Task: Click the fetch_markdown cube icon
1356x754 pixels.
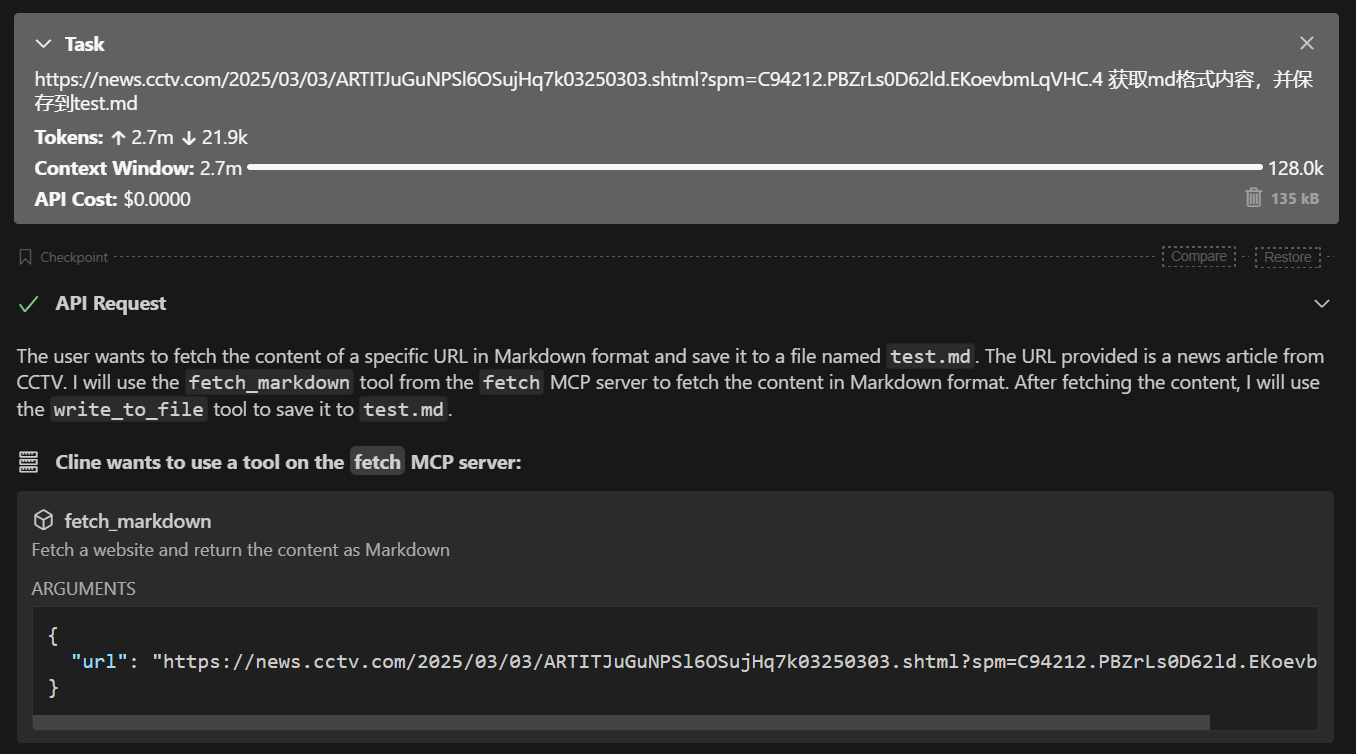Action: coord(43,520)
